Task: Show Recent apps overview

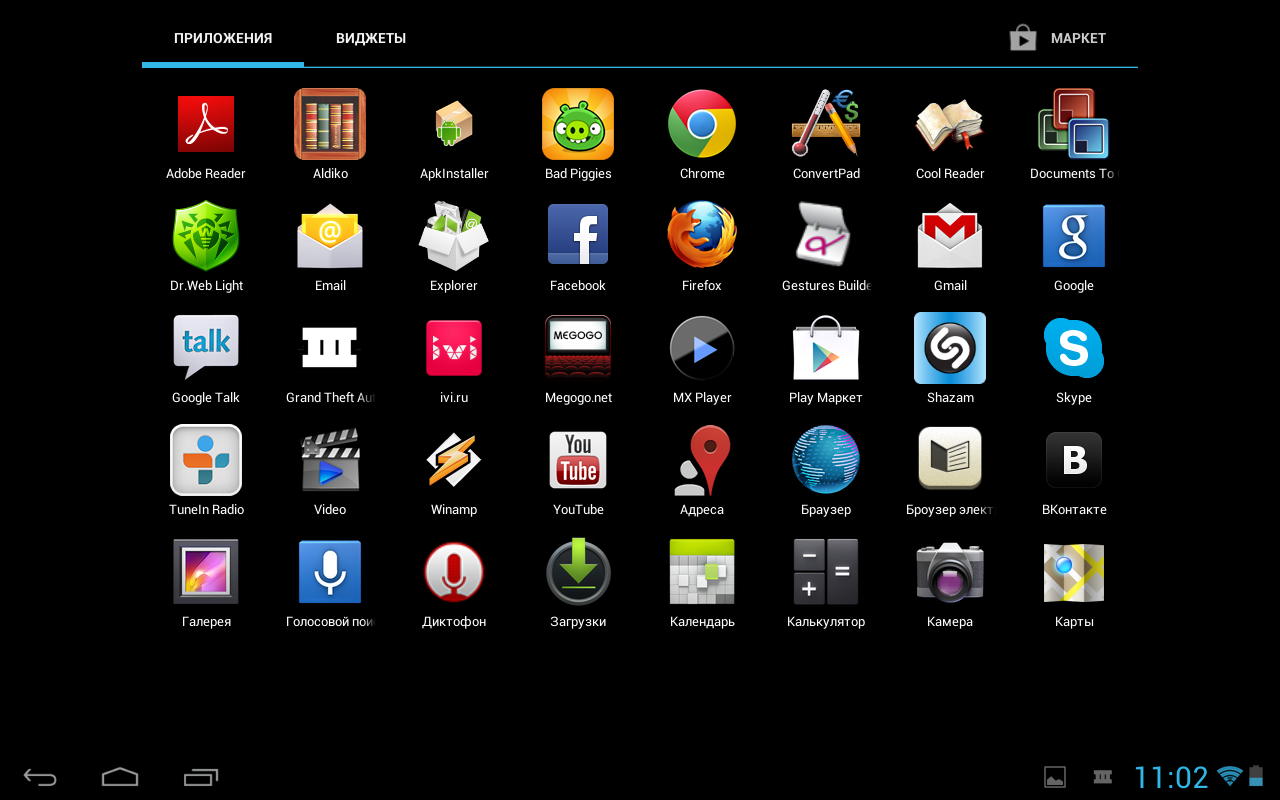Action: (x=201, y=777)
